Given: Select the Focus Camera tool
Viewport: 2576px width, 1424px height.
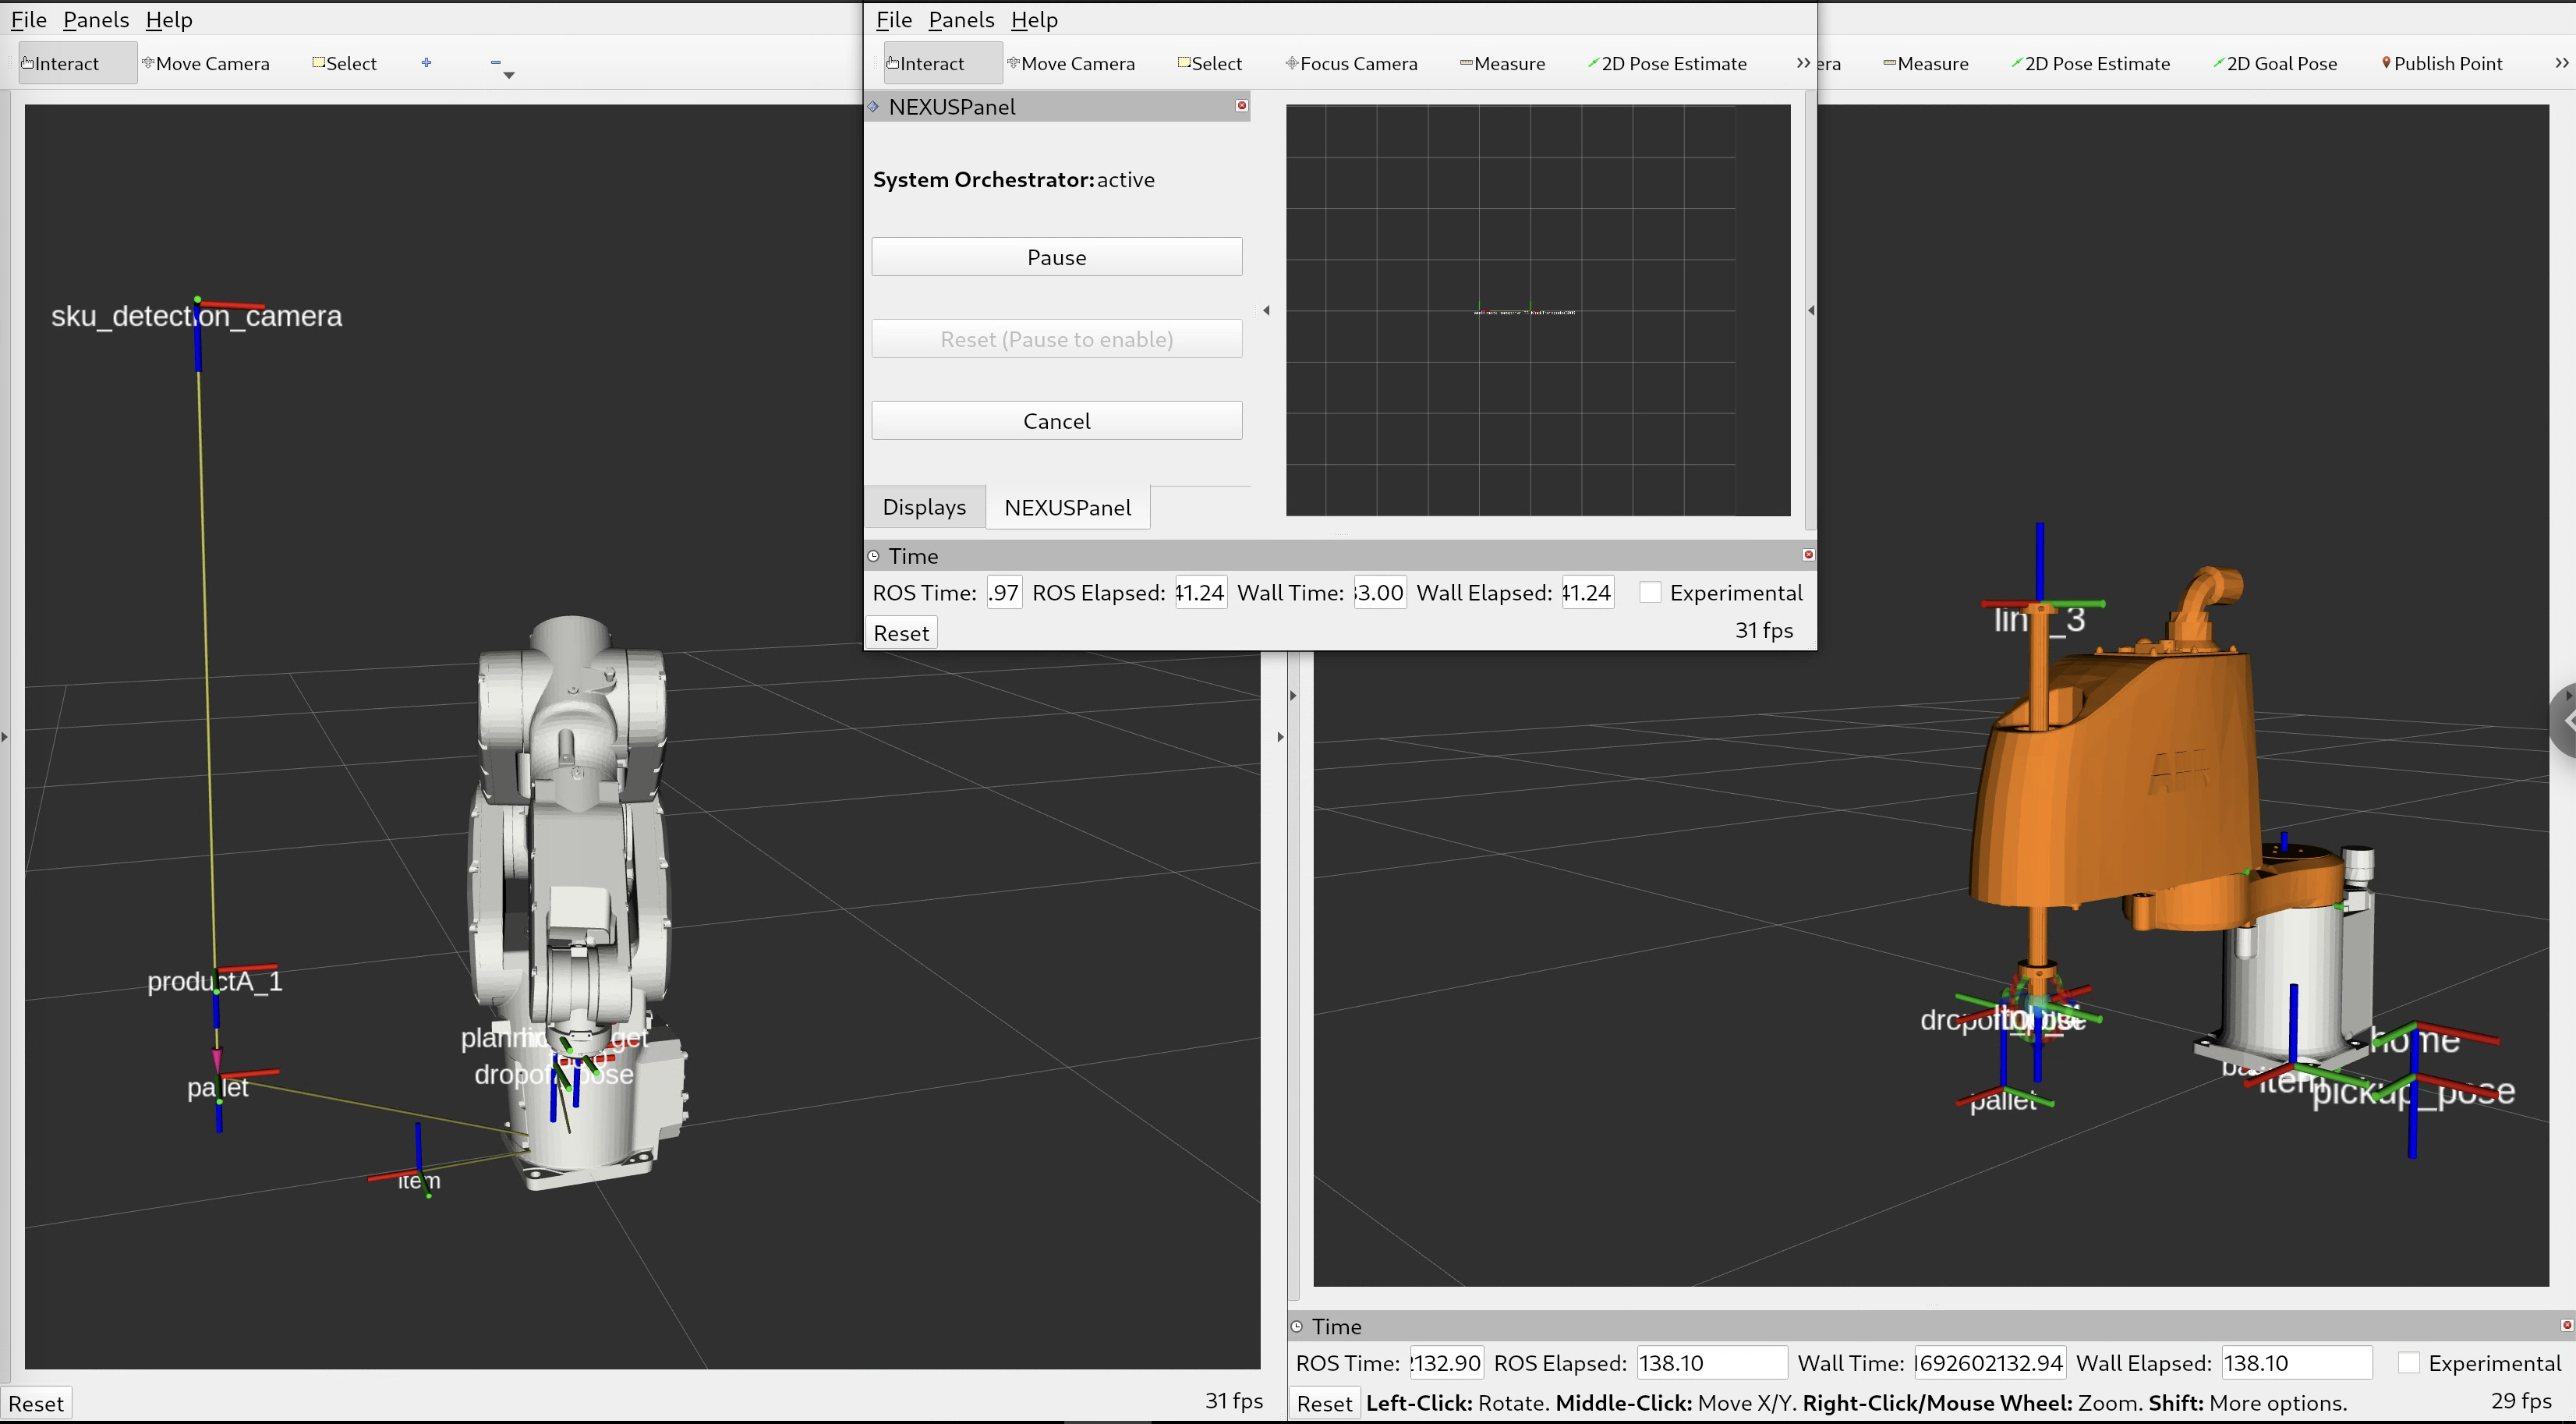Looking at the screenshot, I should pos(1351,63).
